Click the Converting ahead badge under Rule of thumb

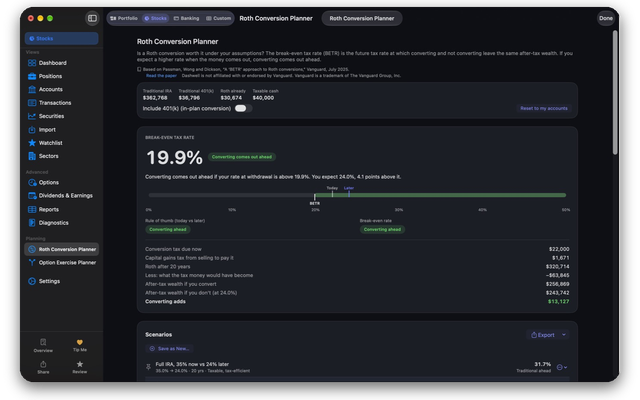coord(168,229)
